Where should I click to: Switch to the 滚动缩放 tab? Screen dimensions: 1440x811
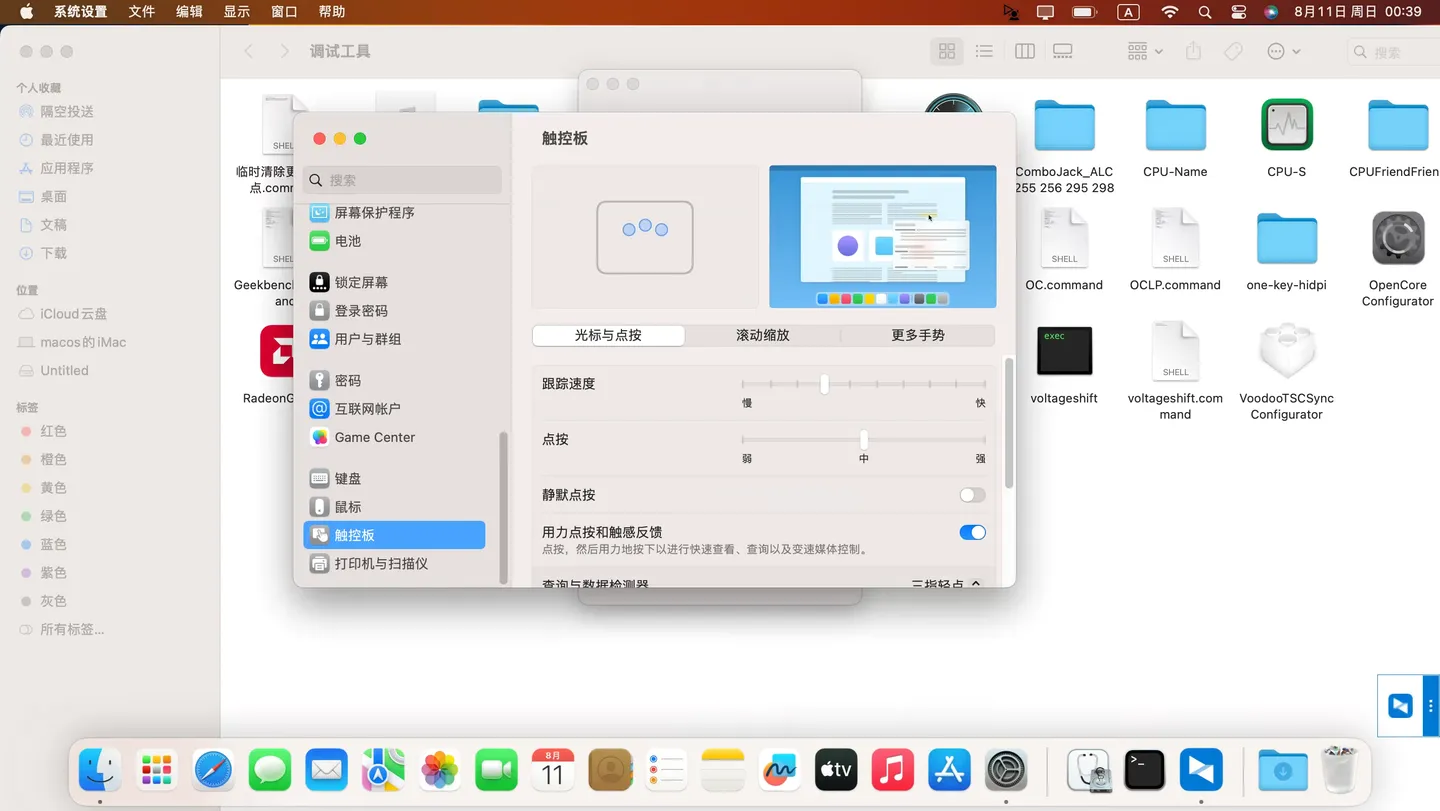pos(761,335)
